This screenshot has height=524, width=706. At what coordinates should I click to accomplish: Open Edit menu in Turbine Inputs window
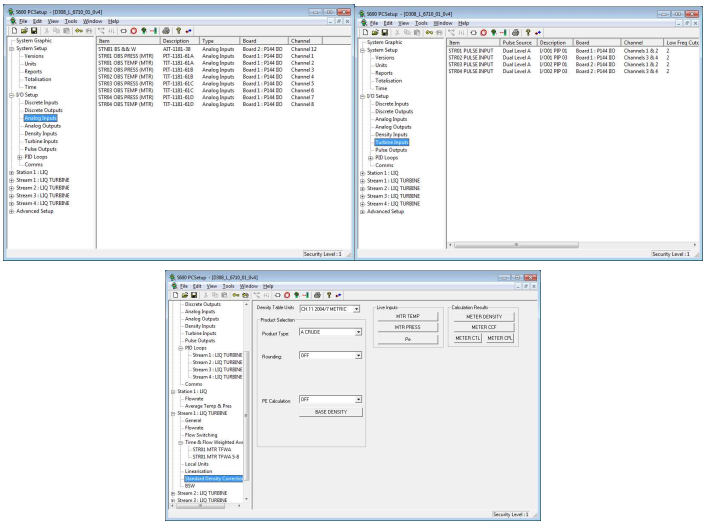coord(388,23)
